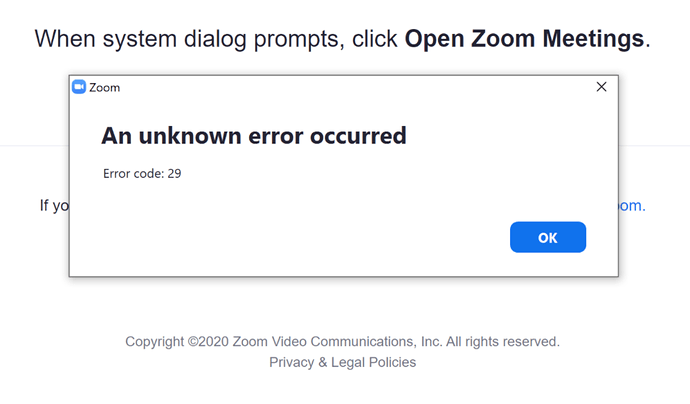Image resolution: width=690 pixels, height=404 pixels.
Task: Close the Zoom error dialog with X
Action: point(601,87)
